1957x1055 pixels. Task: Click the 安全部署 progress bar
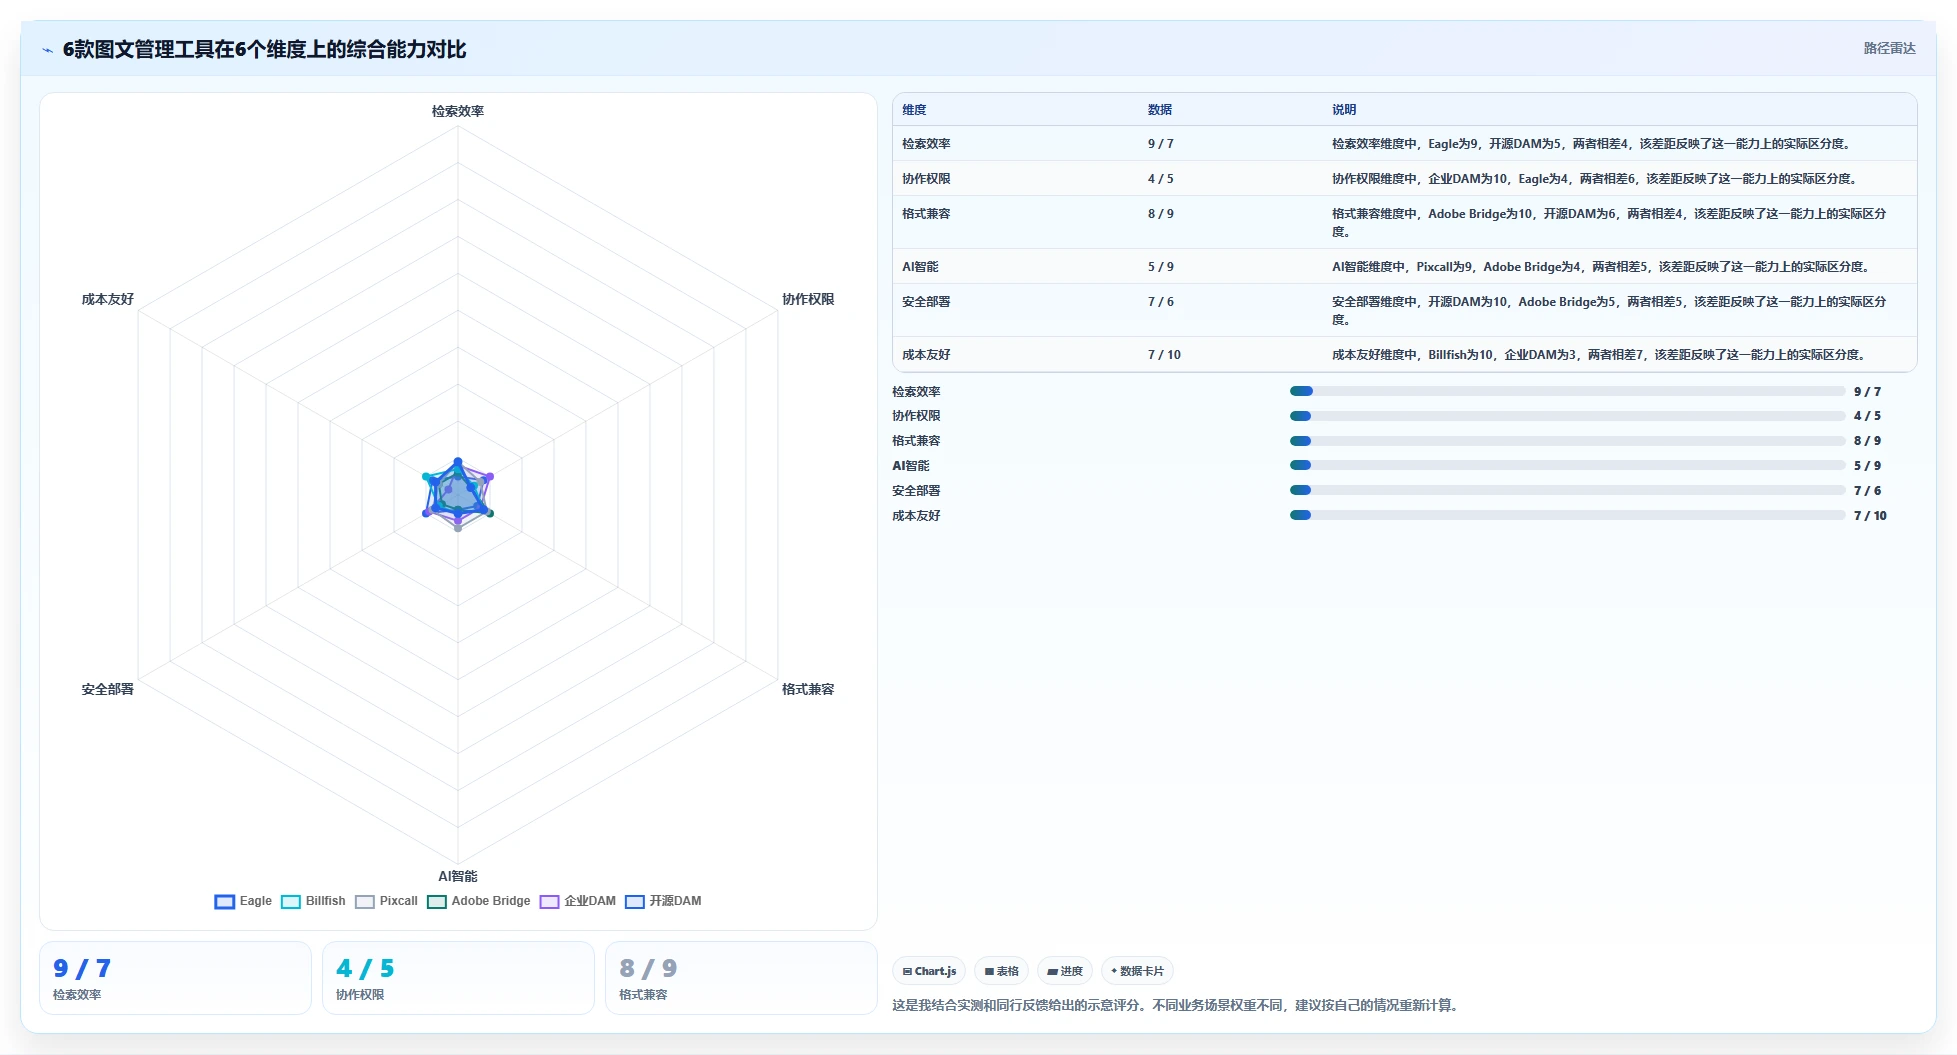pyautogui.click(x=1567, y=491)
